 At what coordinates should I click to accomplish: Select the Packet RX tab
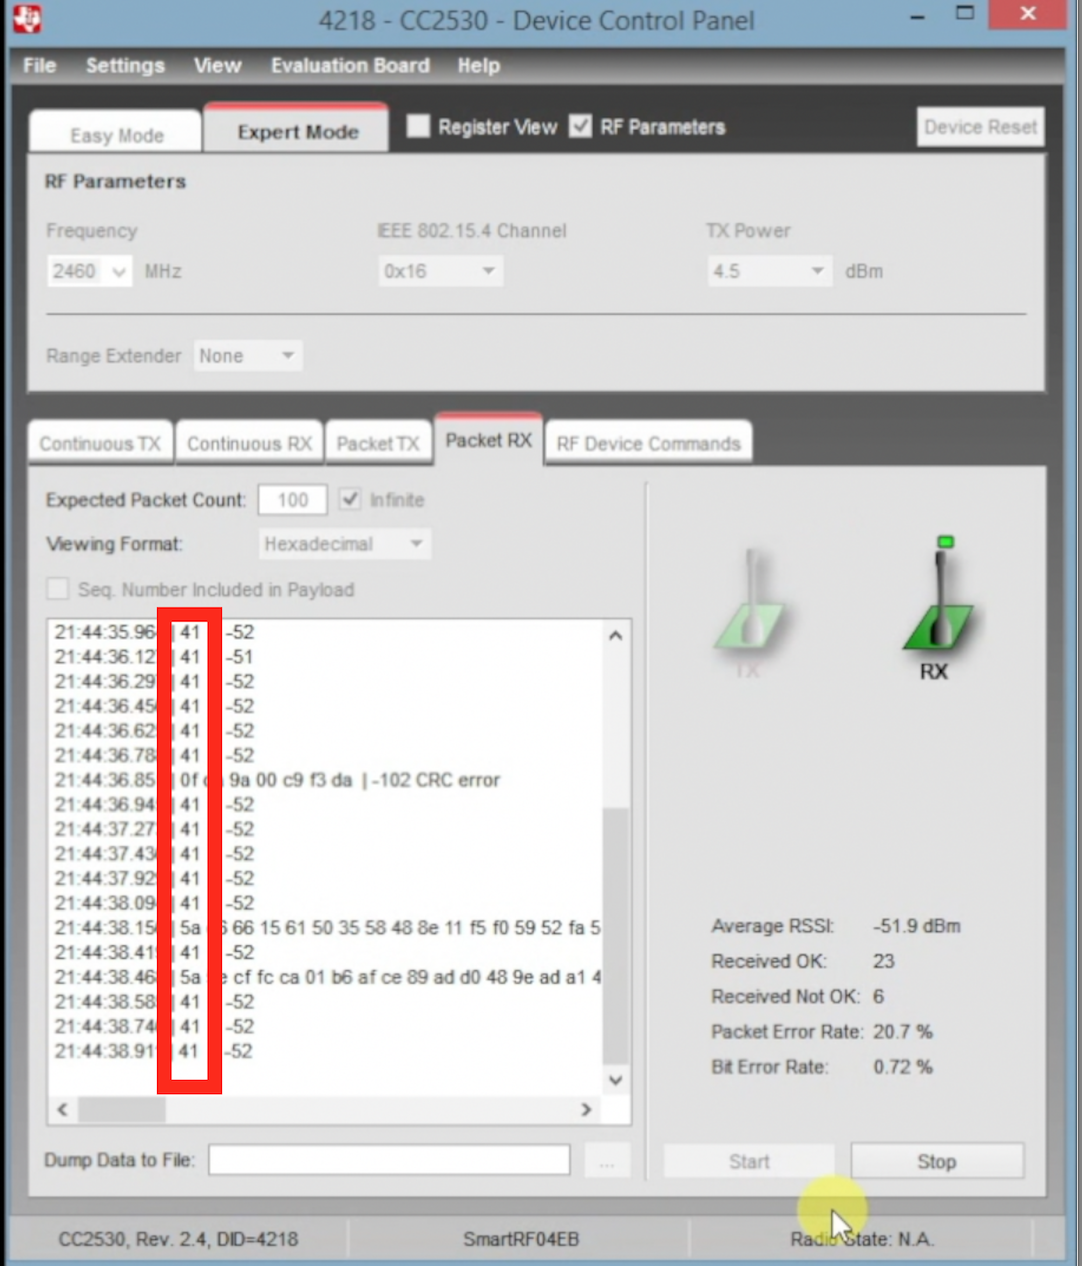tap(488, 440)
